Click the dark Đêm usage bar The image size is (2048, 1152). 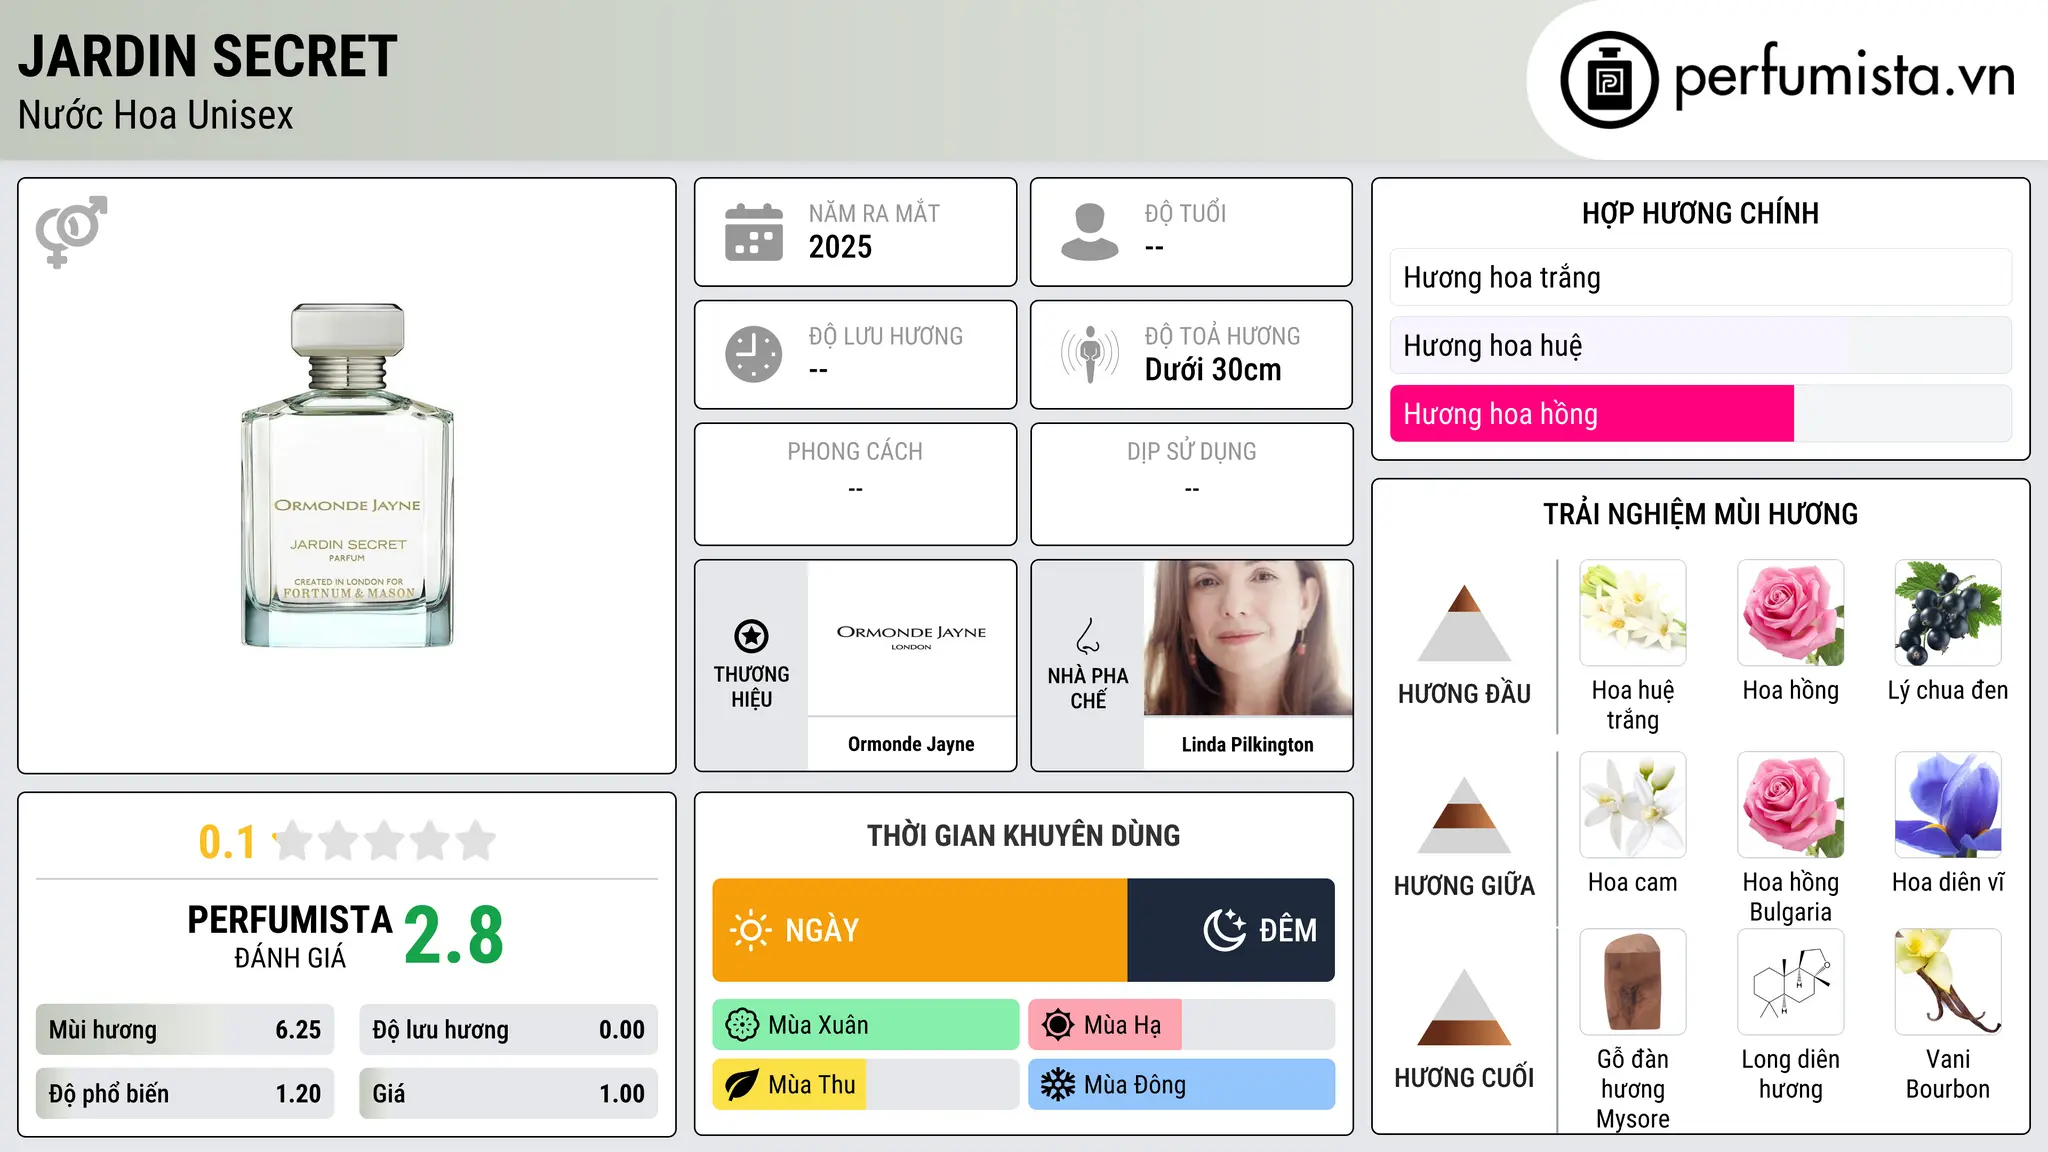pyautogui.click(x=1231, y=930)
